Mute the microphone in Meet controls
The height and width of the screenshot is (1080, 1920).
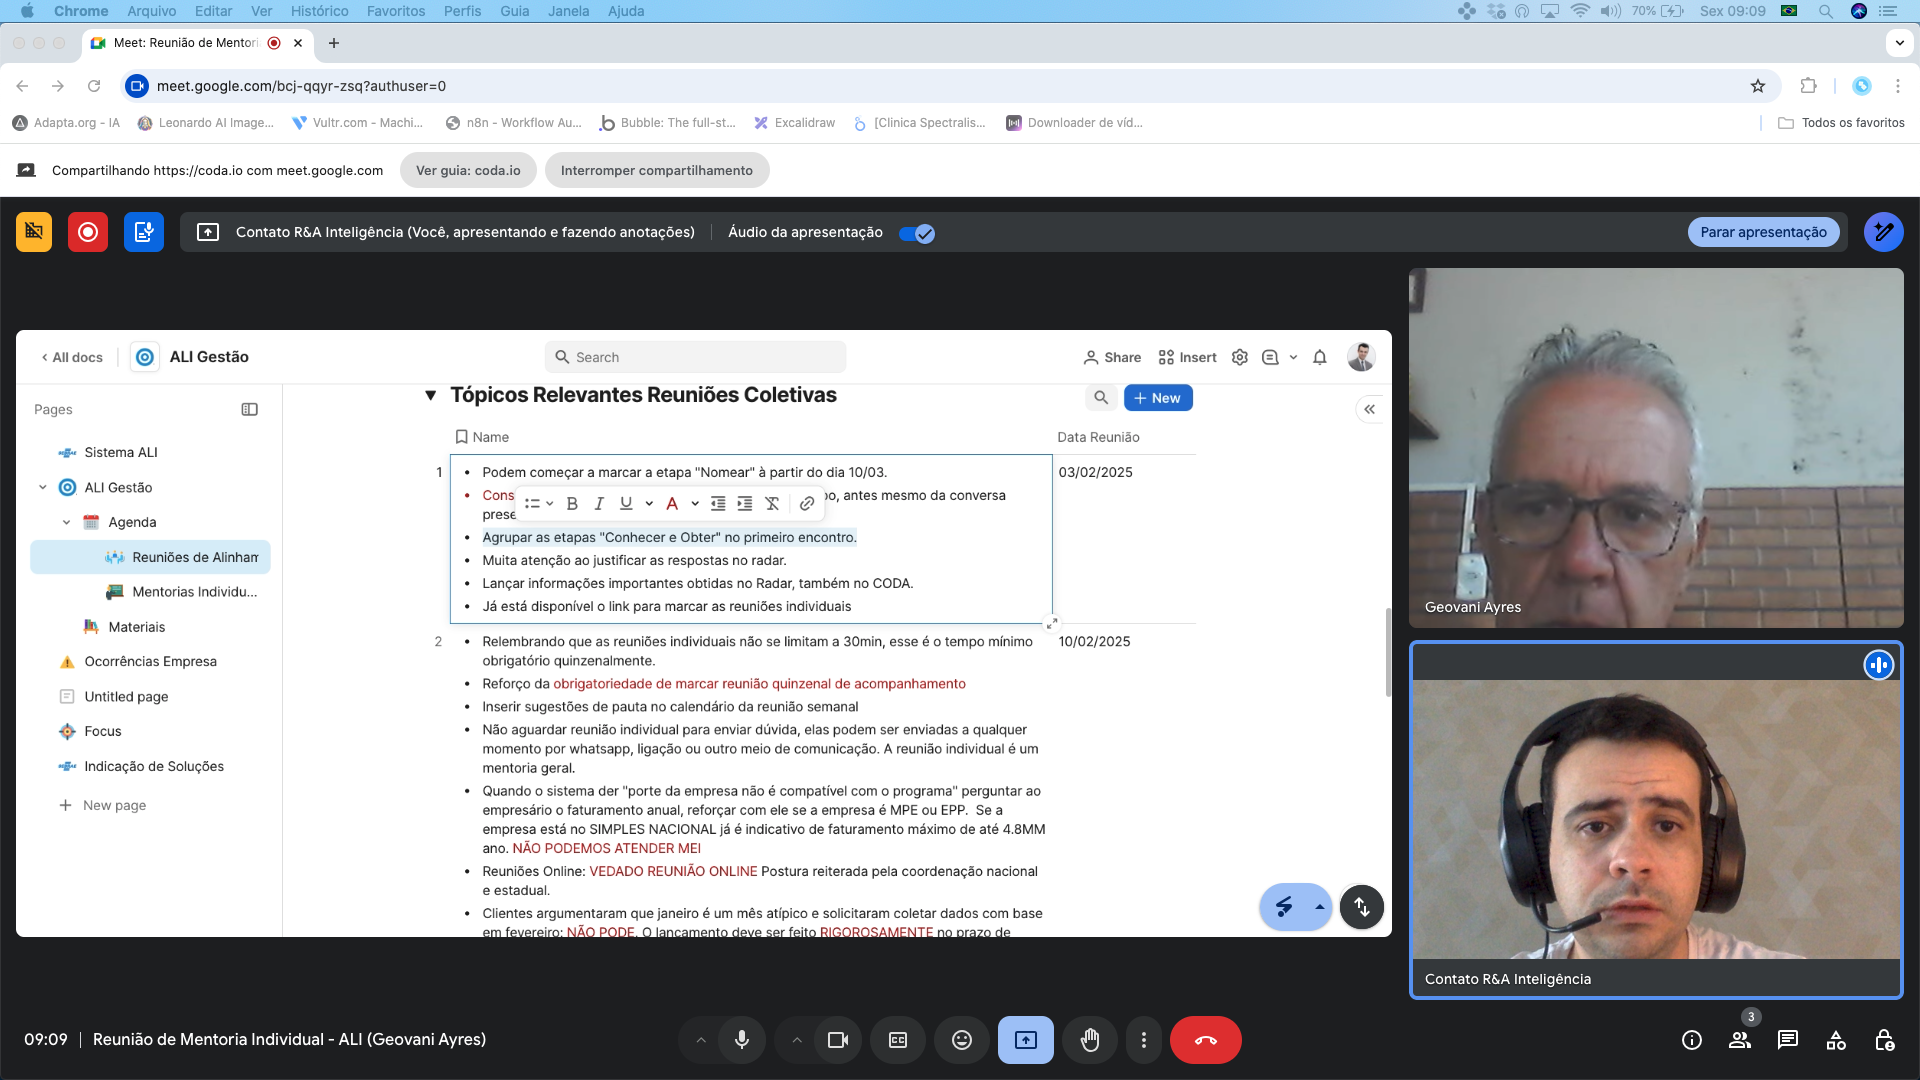[741, 1040]
